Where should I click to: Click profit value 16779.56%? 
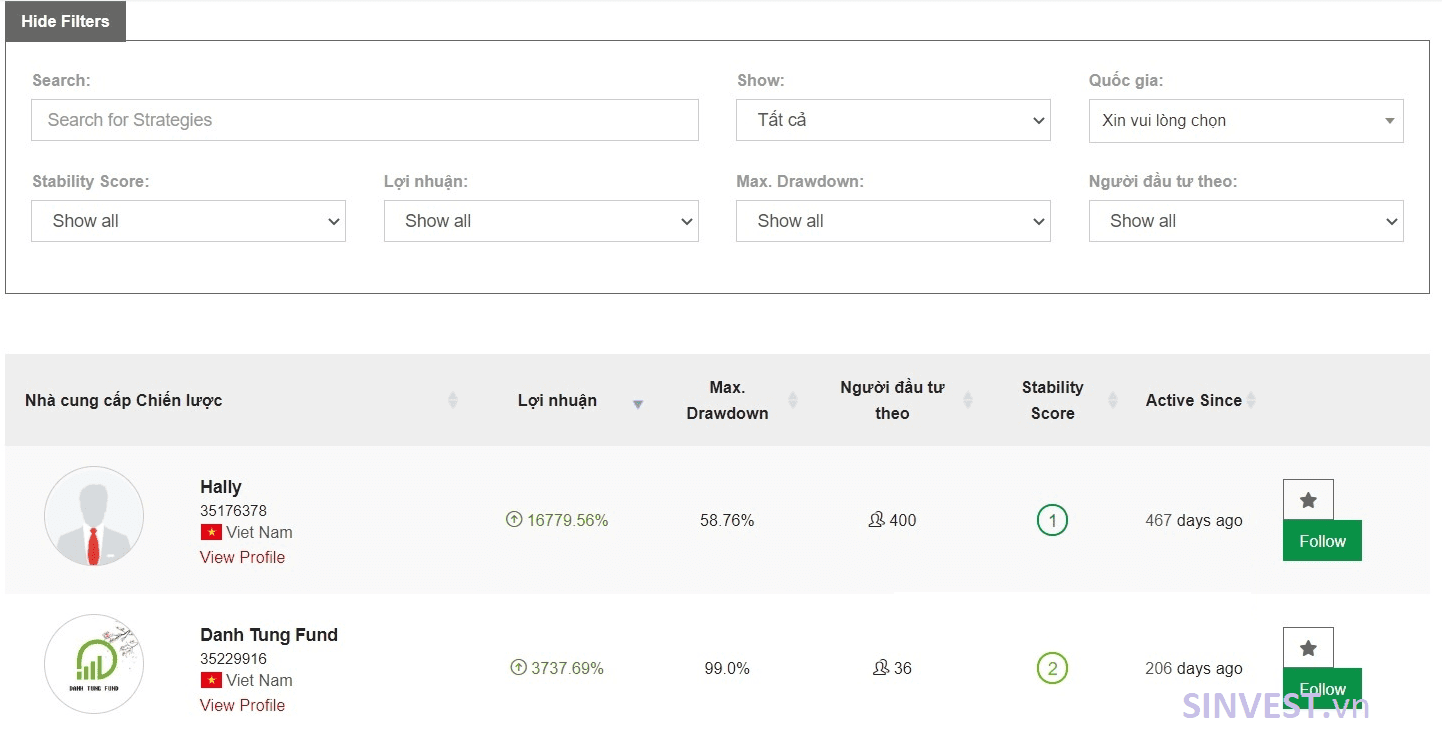568,520
